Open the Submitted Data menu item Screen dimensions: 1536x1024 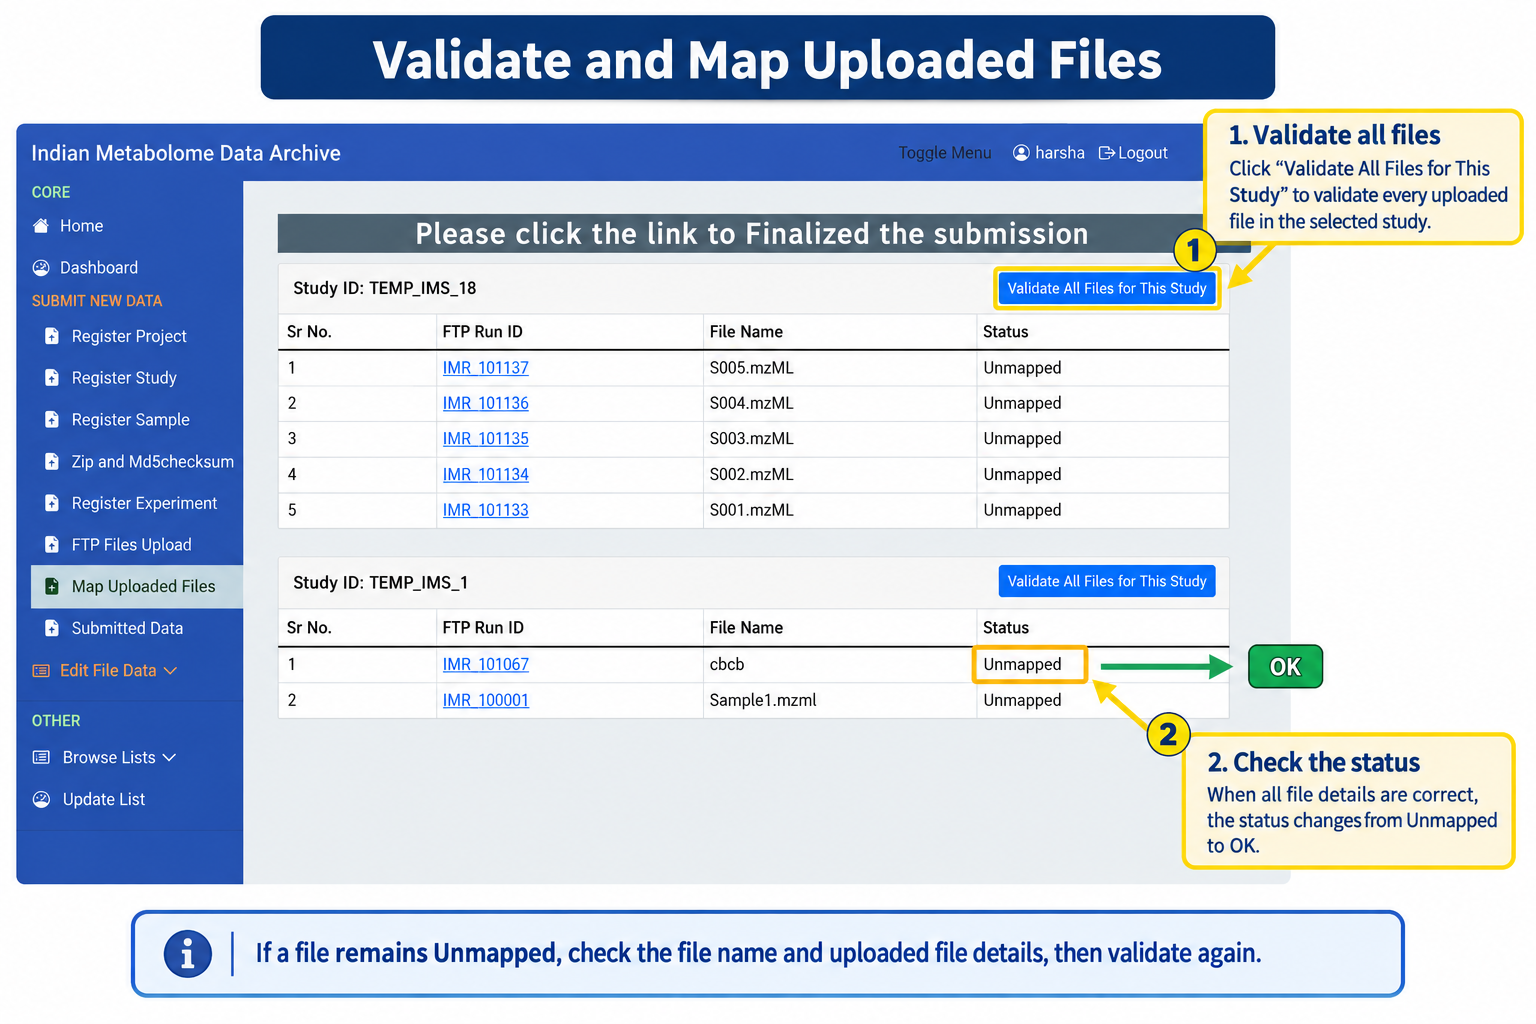[127, 629]
